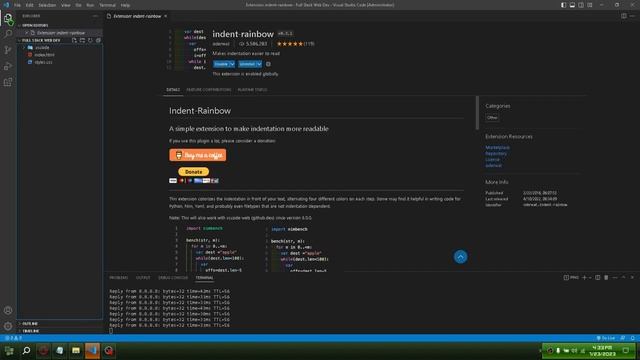The width and height of the screenshot is (640, 360).
Task: Refresh the explorer file tree
Action: coord(90,40)
